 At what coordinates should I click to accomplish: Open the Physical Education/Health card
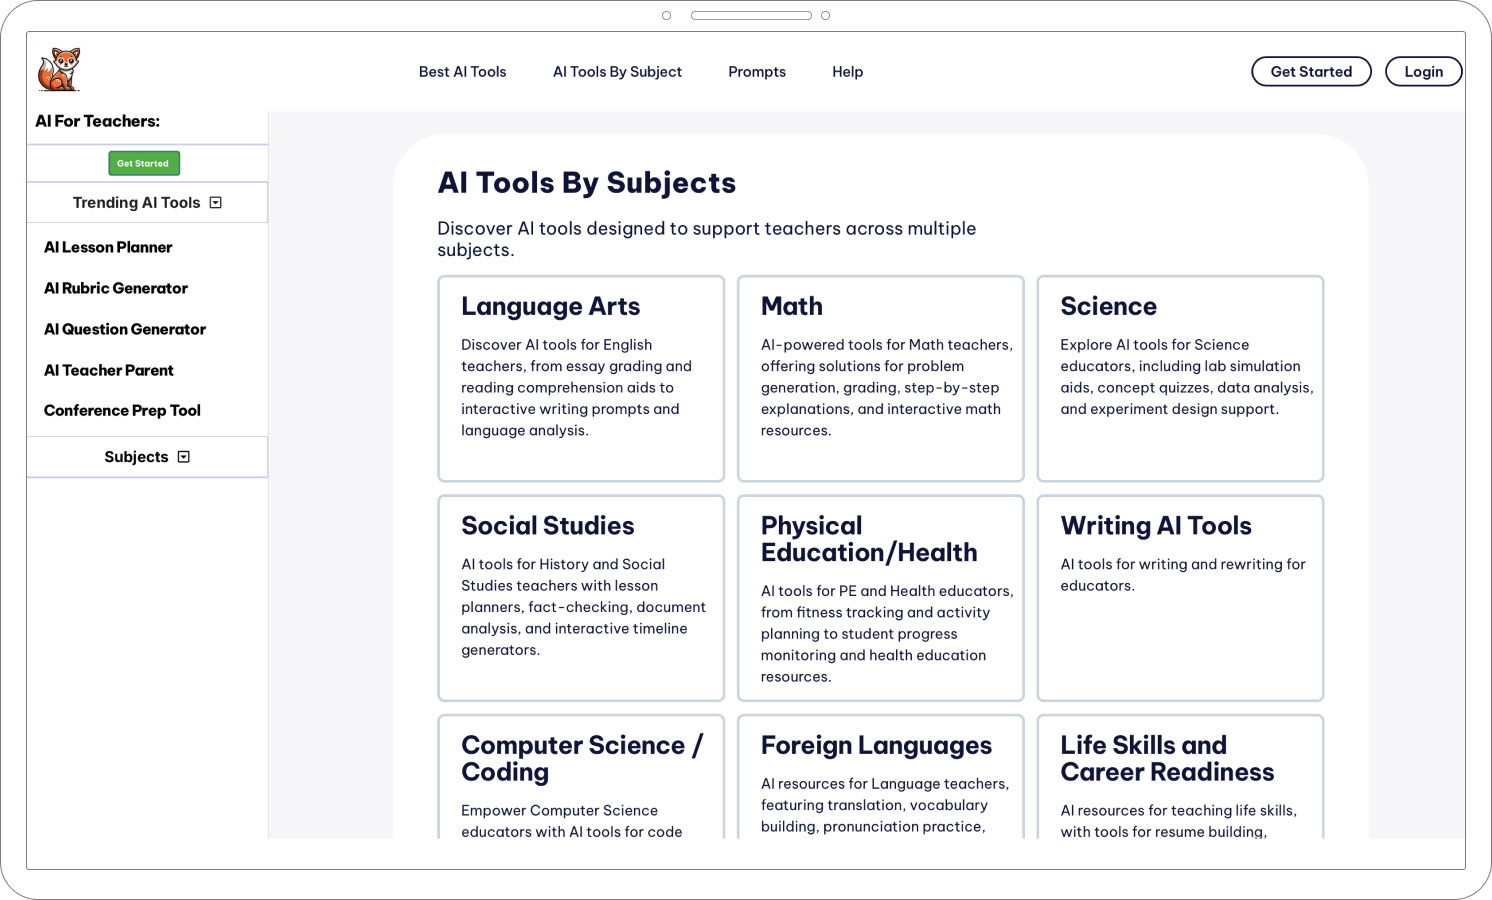point(880,598)
